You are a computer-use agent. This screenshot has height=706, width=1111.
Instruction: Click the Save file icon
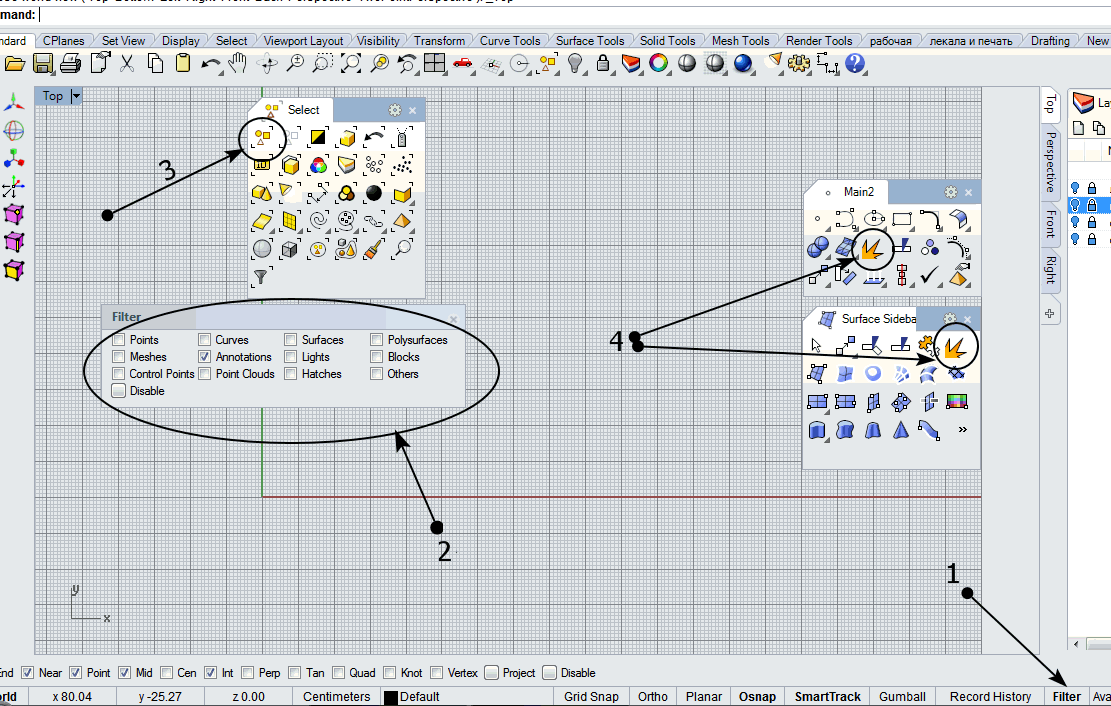pyautogui.click(x=43, y=64)
